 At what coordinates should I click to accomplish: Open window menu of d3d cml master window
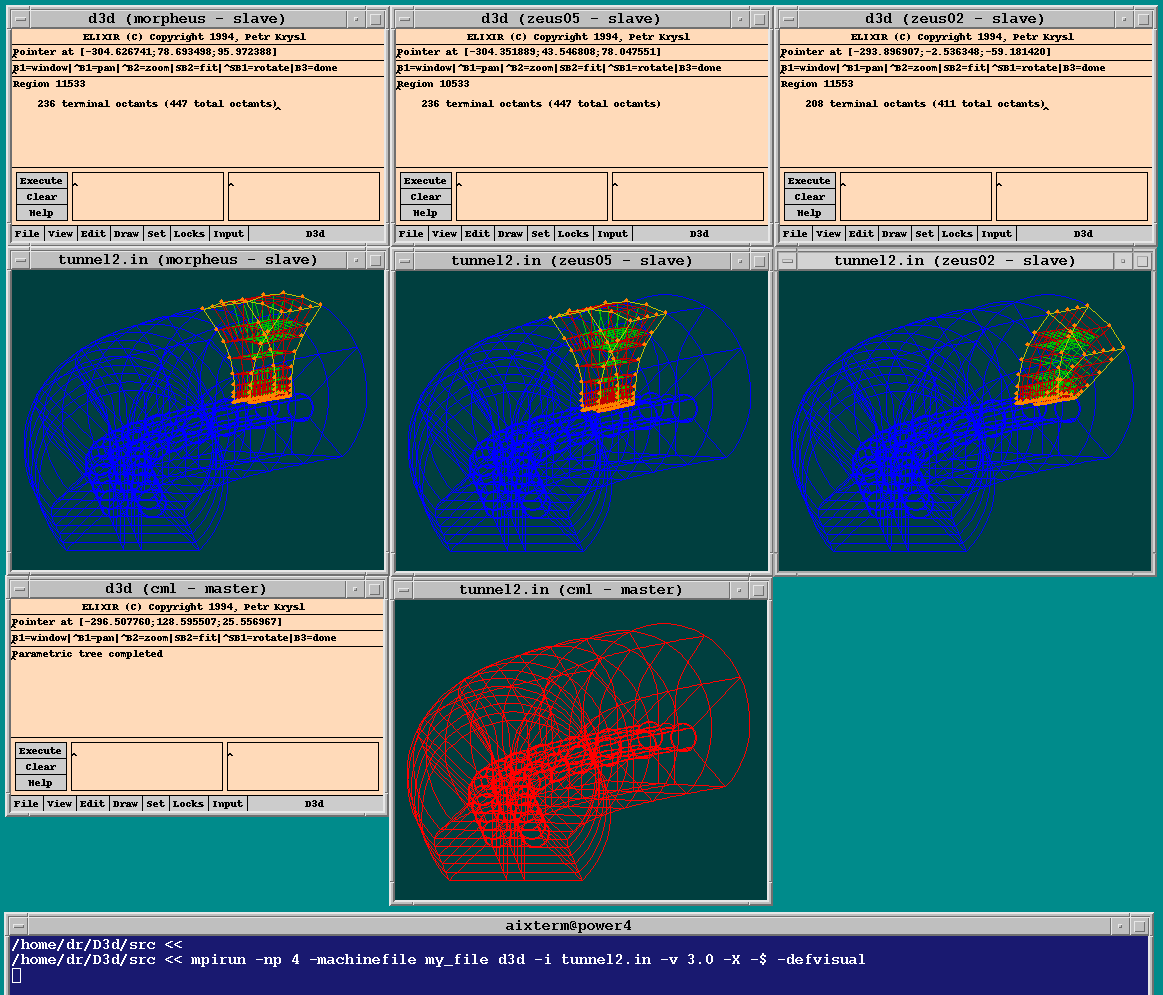tap(18, 589)
